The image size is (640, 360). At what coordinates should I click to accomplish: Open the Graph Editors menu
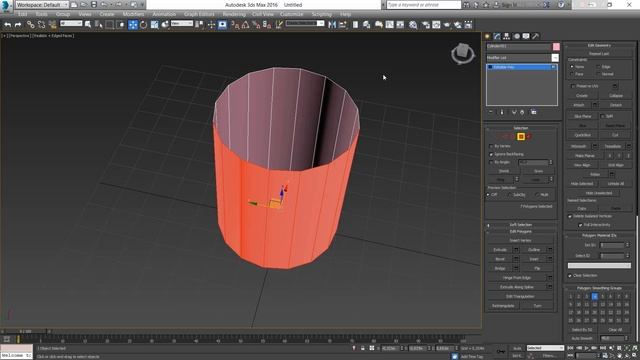(x=199, y=14)
